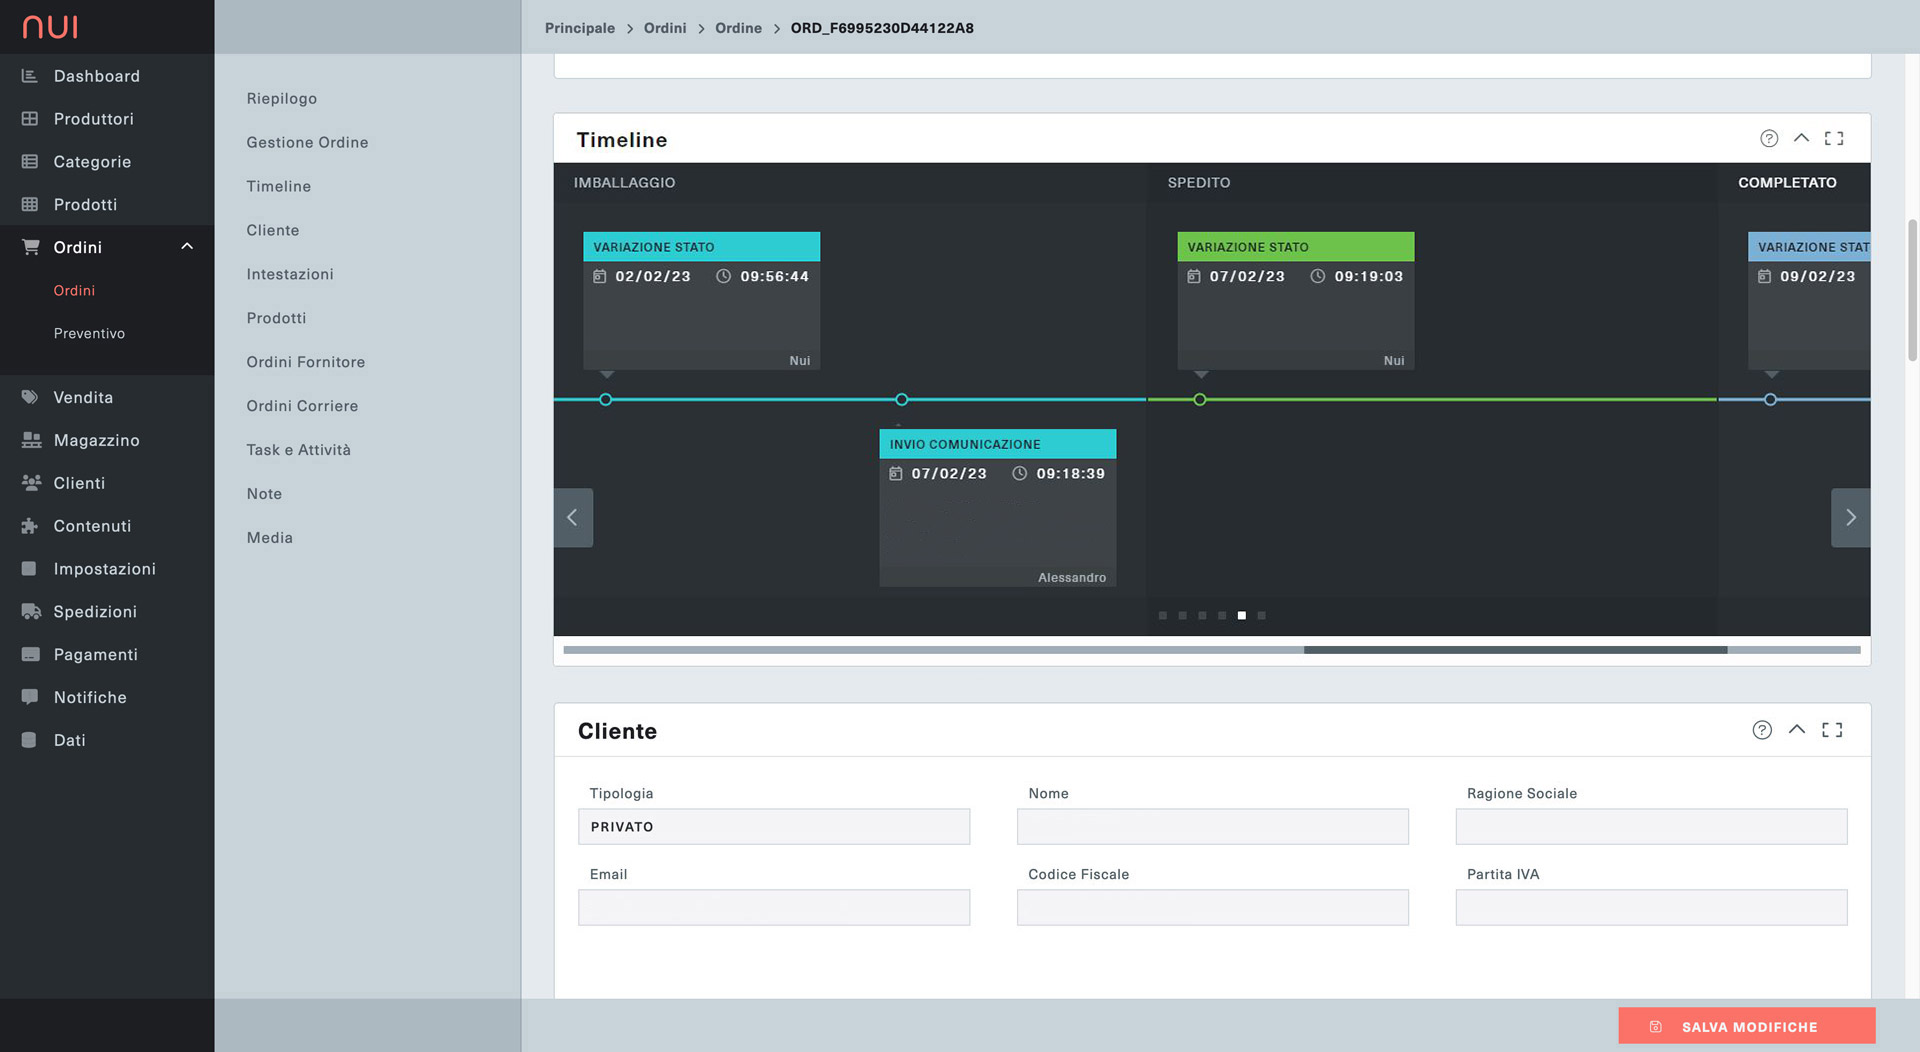Click the Contenuti puzzle icon in sidebar
This screenshot has width=1920, height=1052.
click(30, 526)
